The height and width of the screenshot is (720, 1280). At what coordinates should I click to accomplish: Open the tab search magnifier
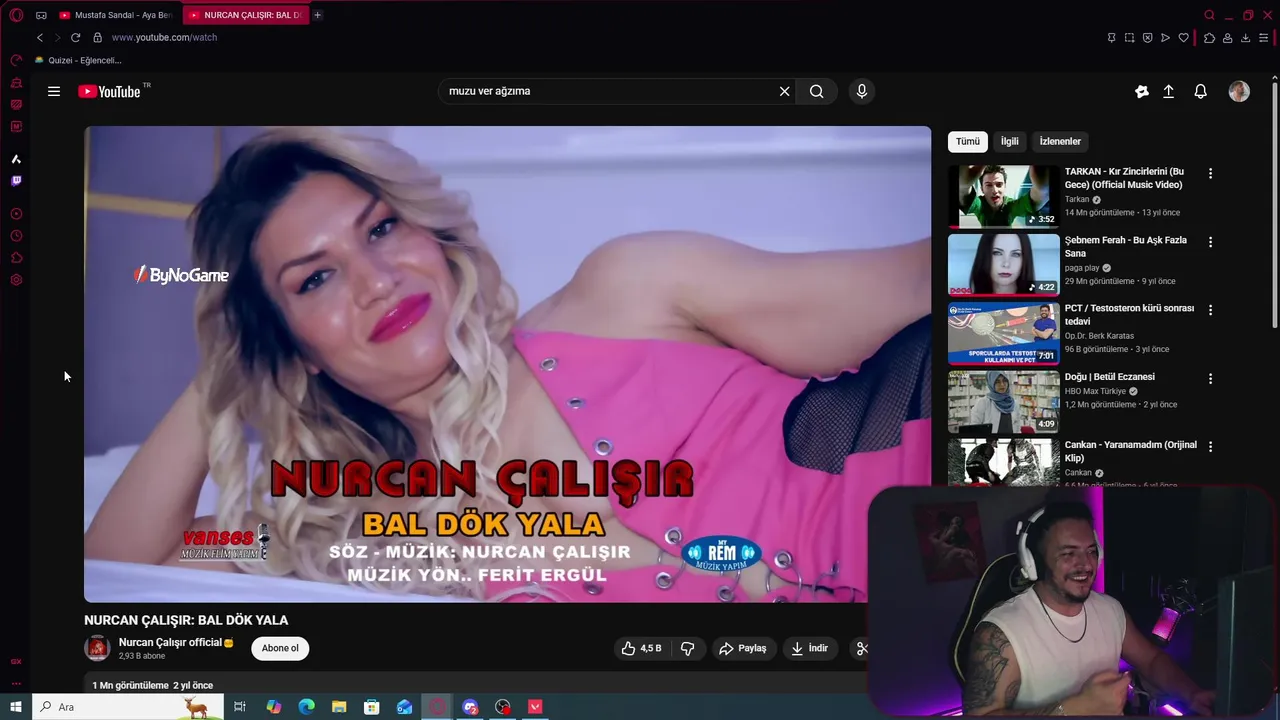[x=1209, y=15]
